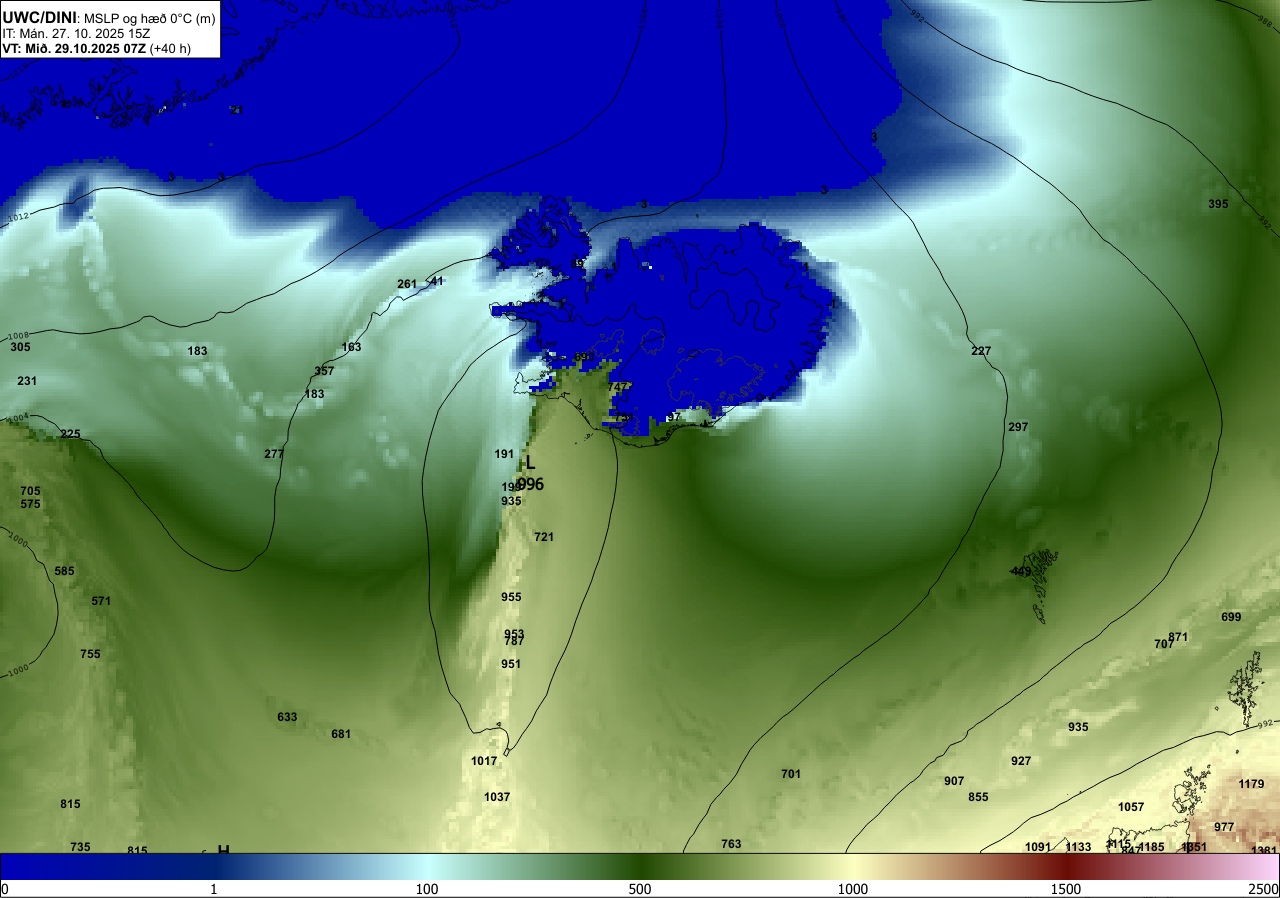Image resolution: width=1280 pixels, height=898 pixels.
Task: Click the 721 height value
Action: (x=544, y=537)
